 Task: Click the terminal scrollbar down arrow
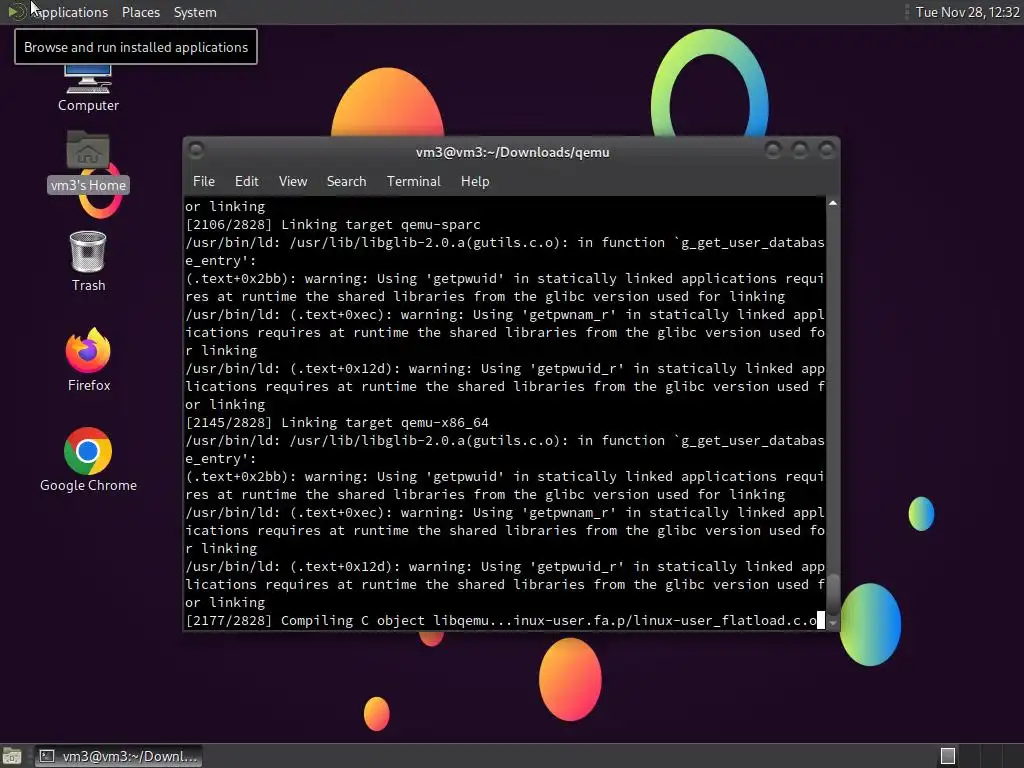(x=833, y=623)
